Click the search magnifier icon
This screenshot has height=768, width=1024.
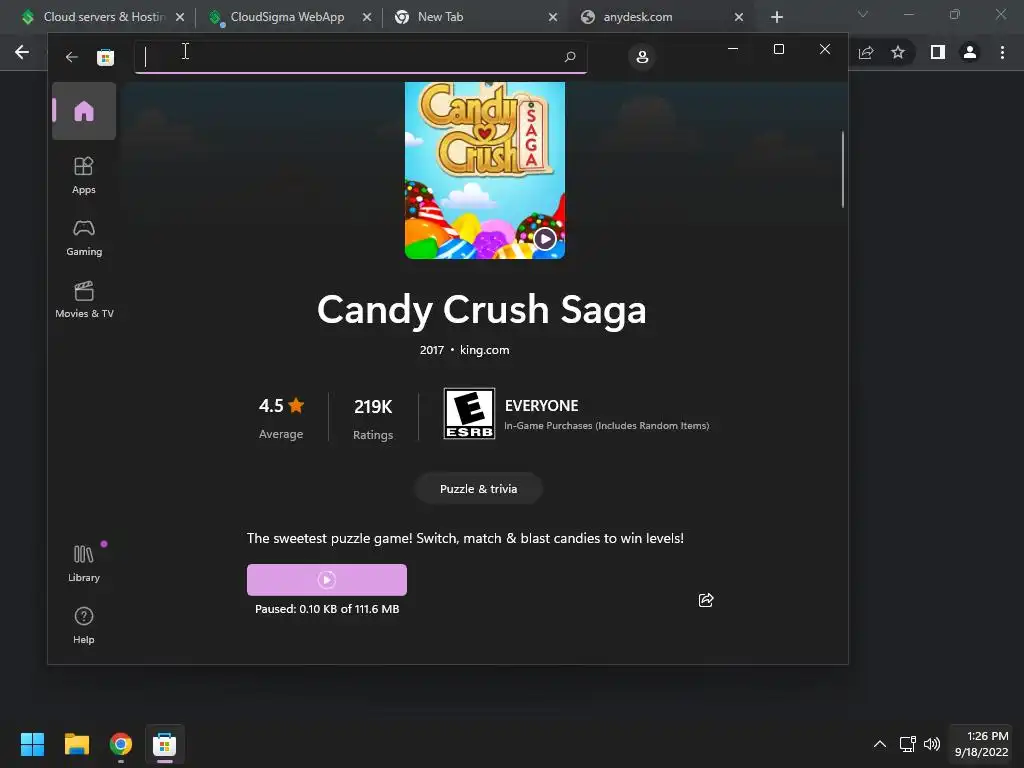[569, 57]
